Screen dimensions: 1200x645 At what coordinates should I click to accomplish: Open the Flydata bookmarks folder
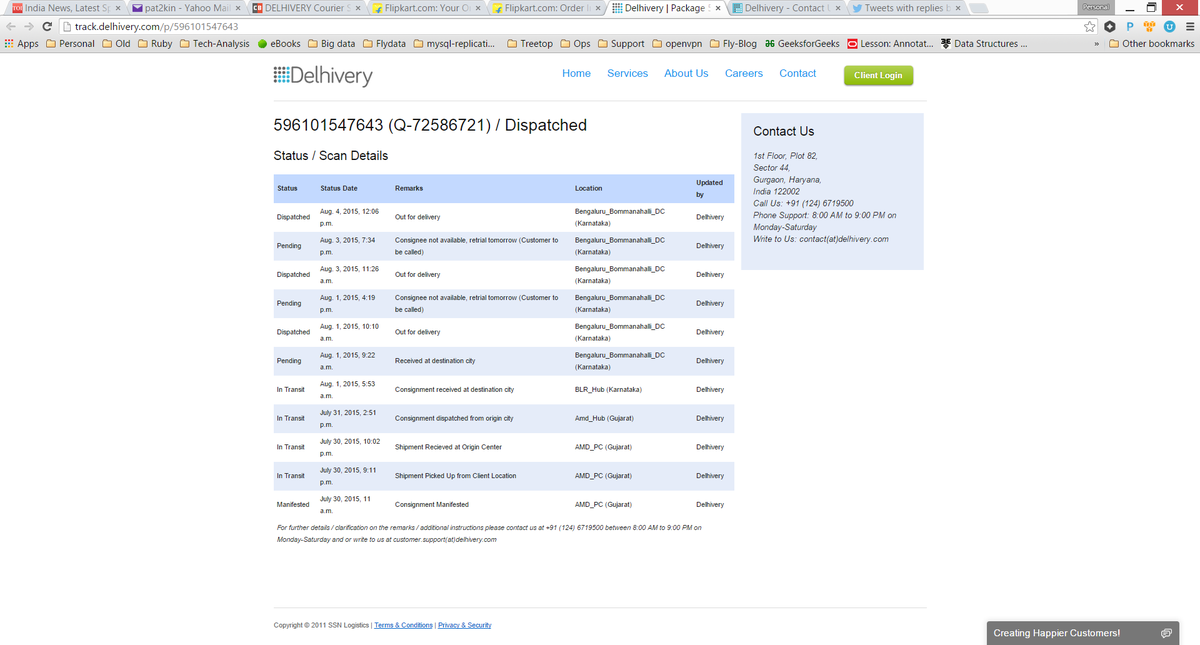point(383,44)
